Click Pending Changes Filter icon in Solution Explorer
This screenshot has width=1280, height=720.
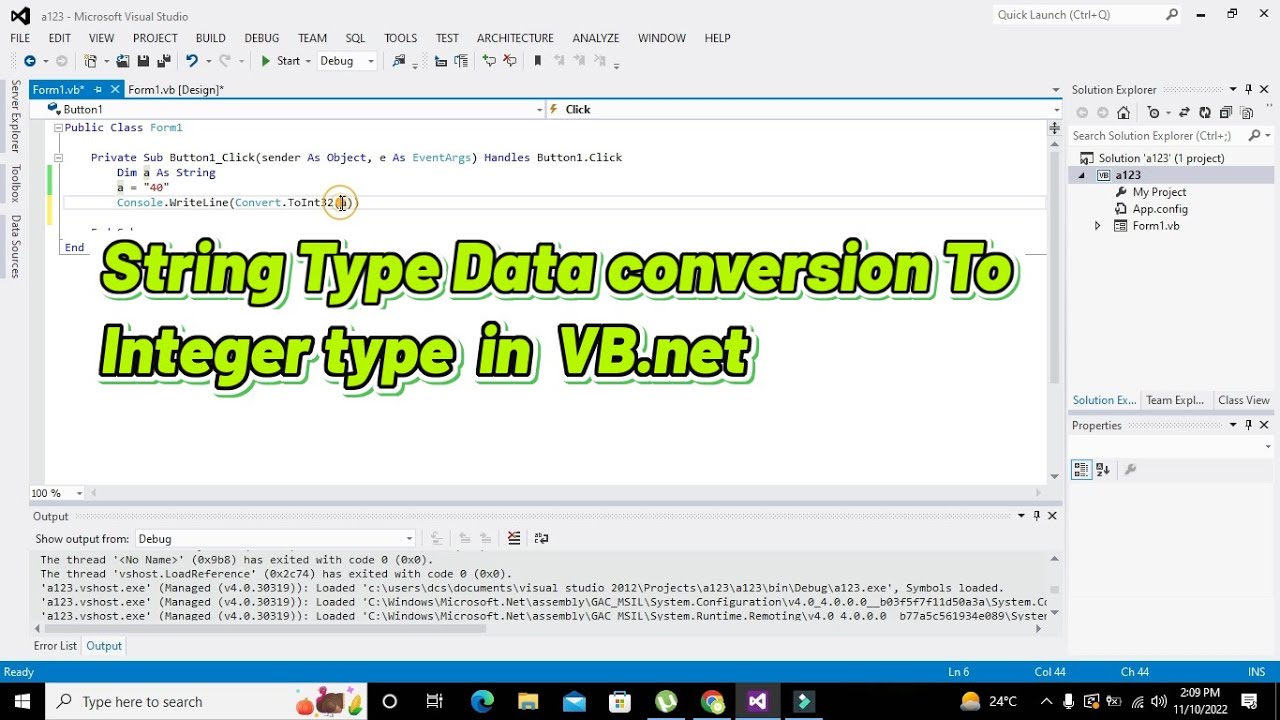pos(1153,113)
